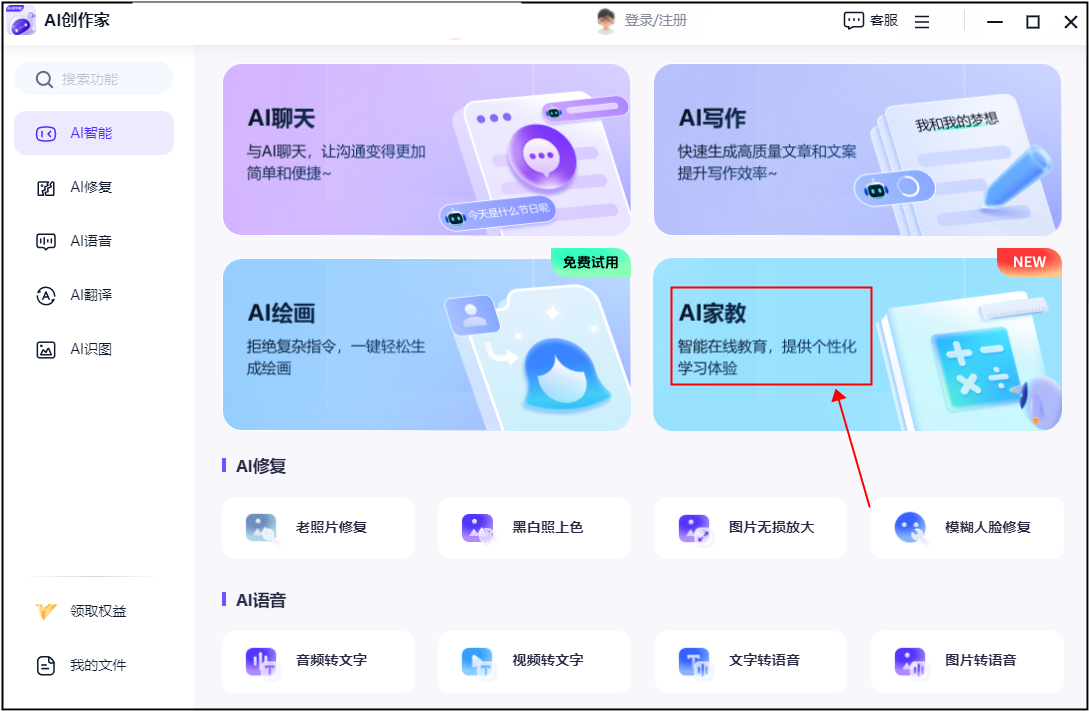The width and height of the screenshot is (1089, 711).
Task: Click the 老照片修复 tool button
Action: pyautogui.click(x=318, y=527)
